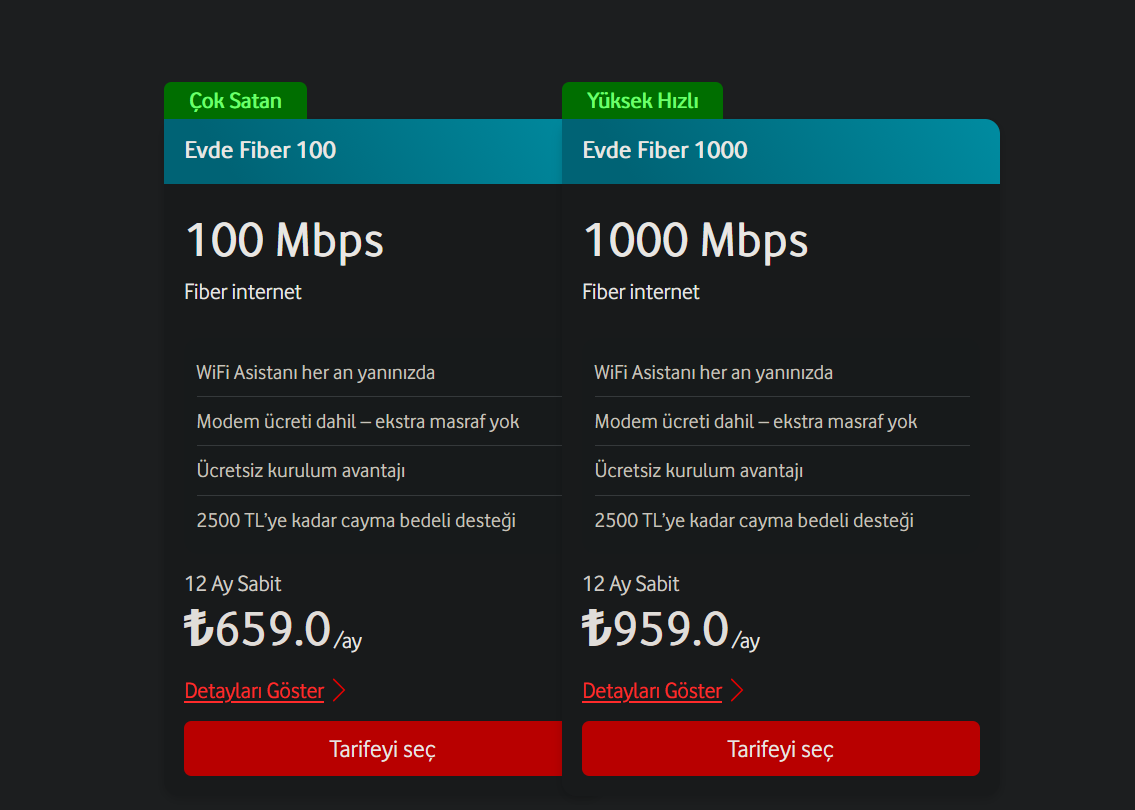Screen dimensions: 1135x810
Task: Expand Detayları Göster for the 1000 Mbps plan
Action: pyautogui.click(x=652, y=691)
